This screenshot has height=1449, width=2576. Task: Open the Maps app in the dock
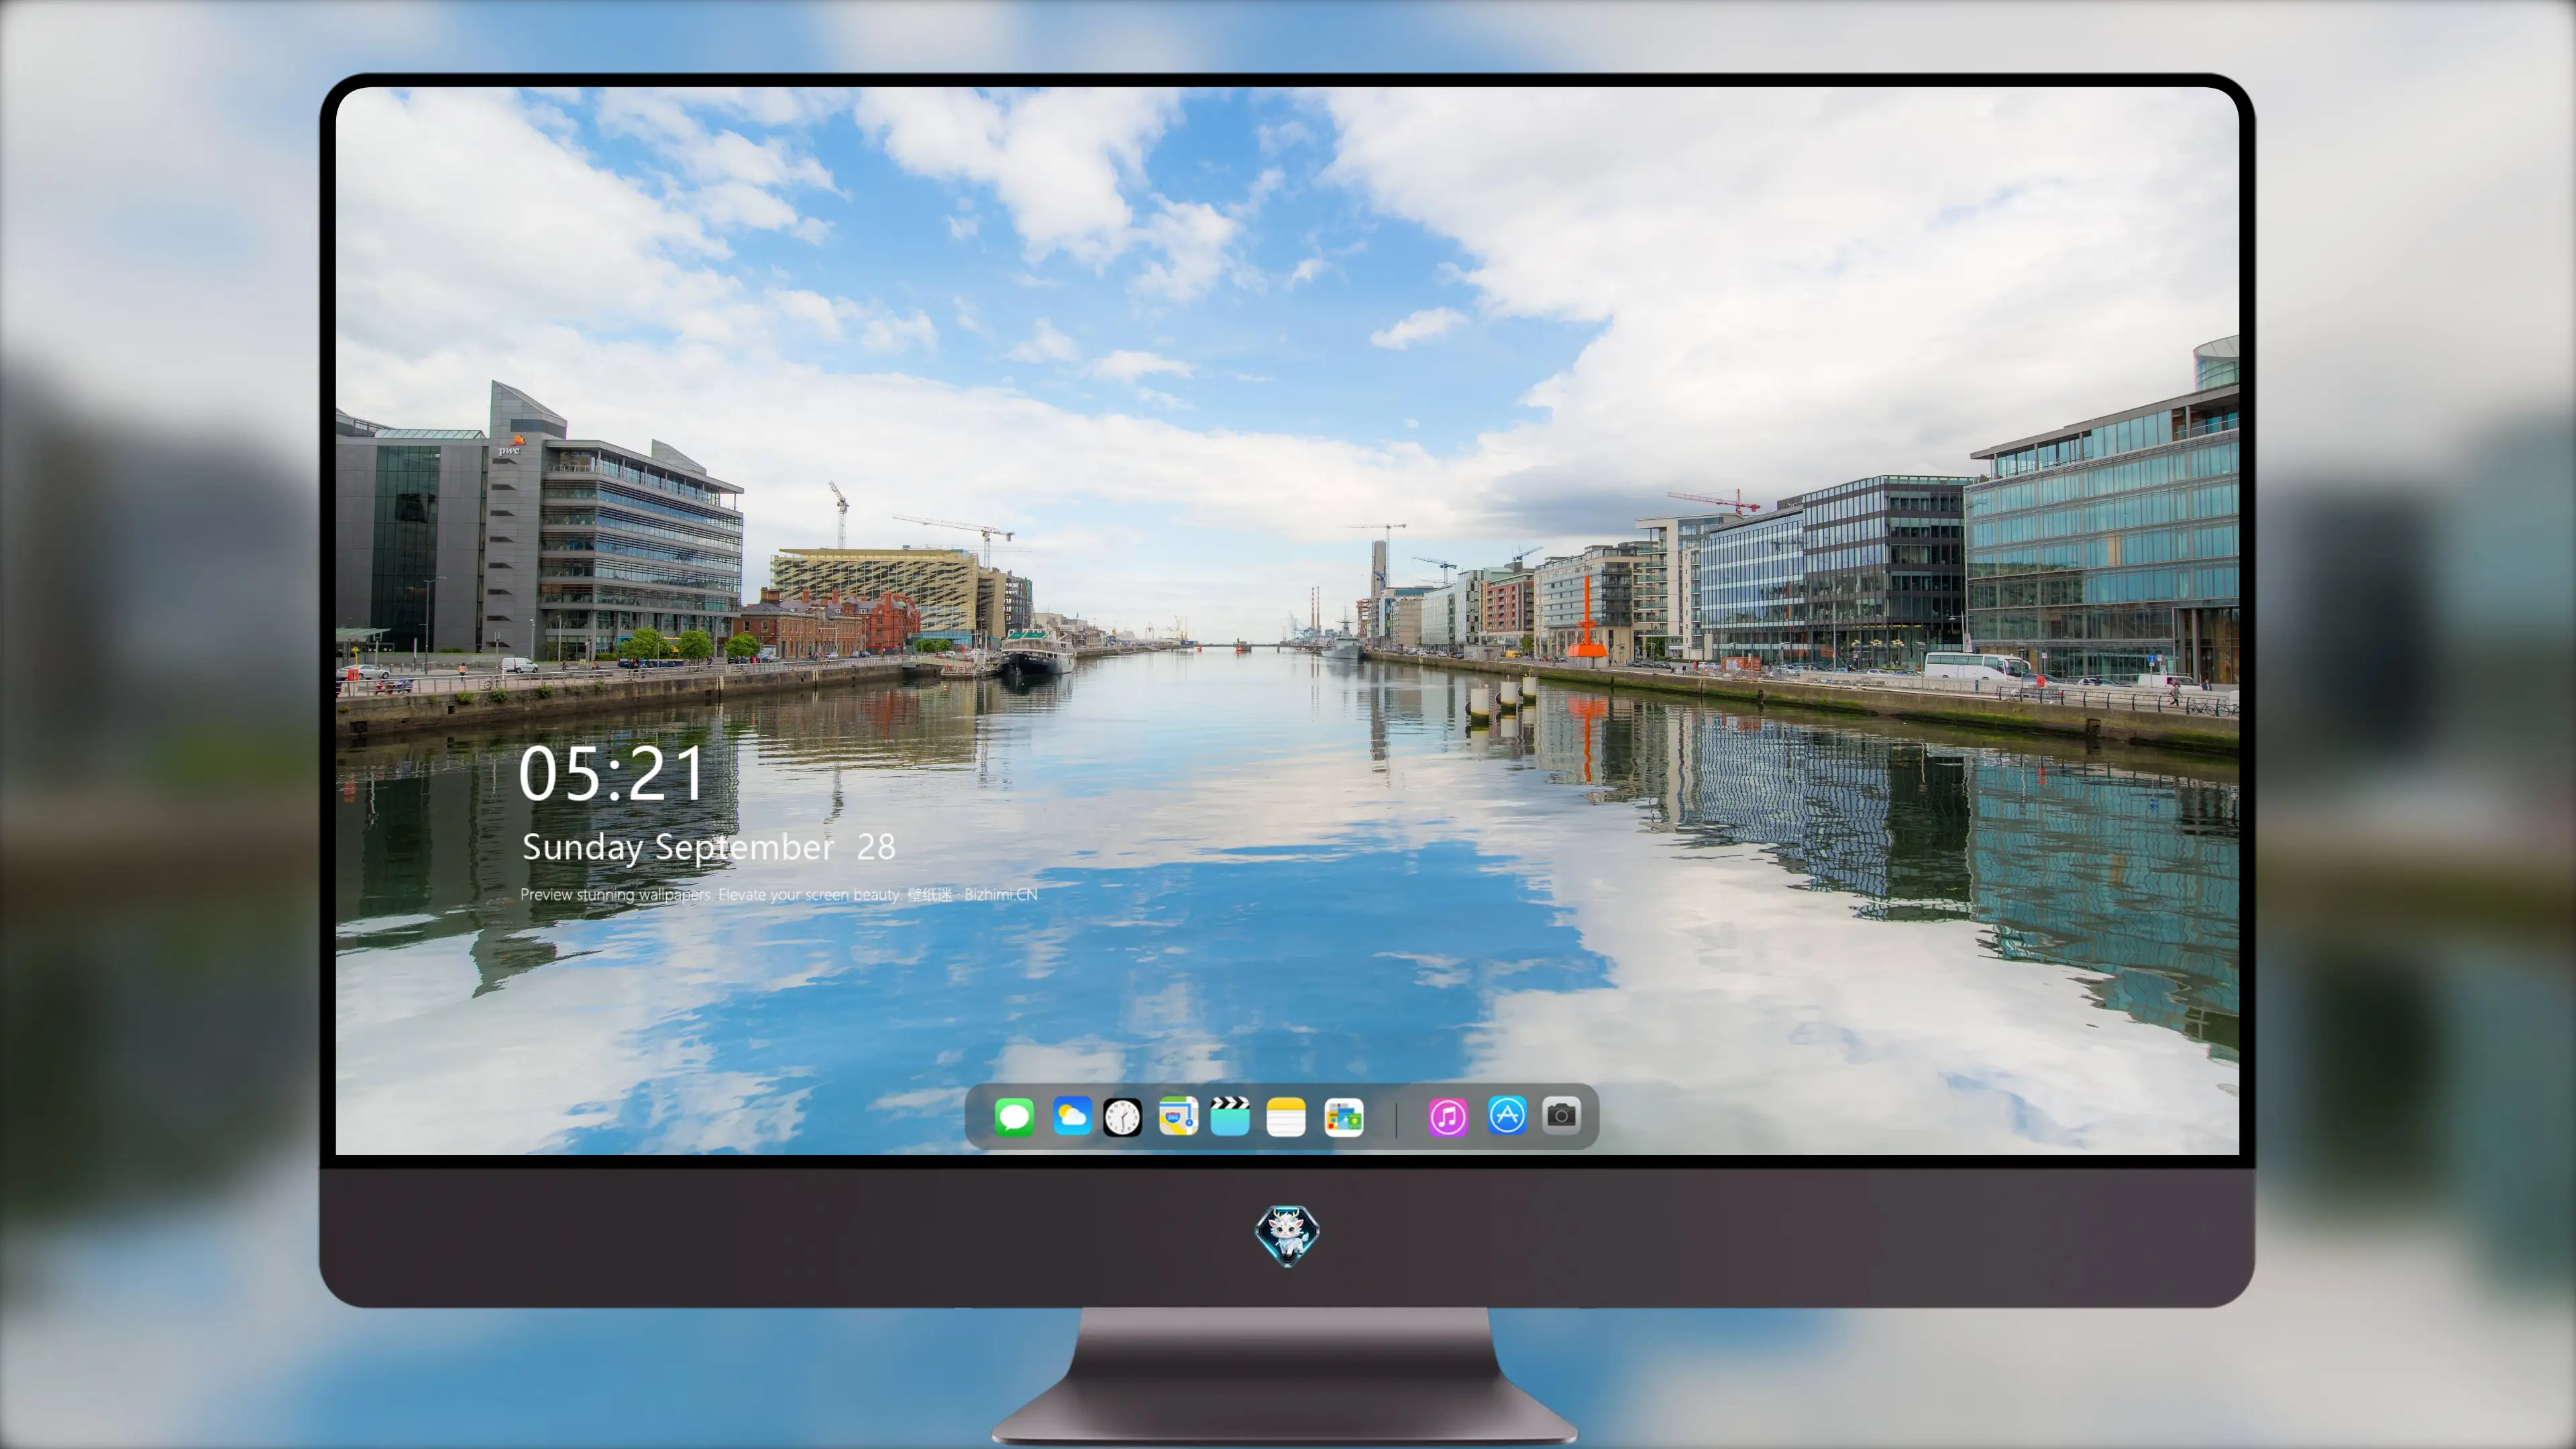pyautogui.click(x=1178, y=1116)
